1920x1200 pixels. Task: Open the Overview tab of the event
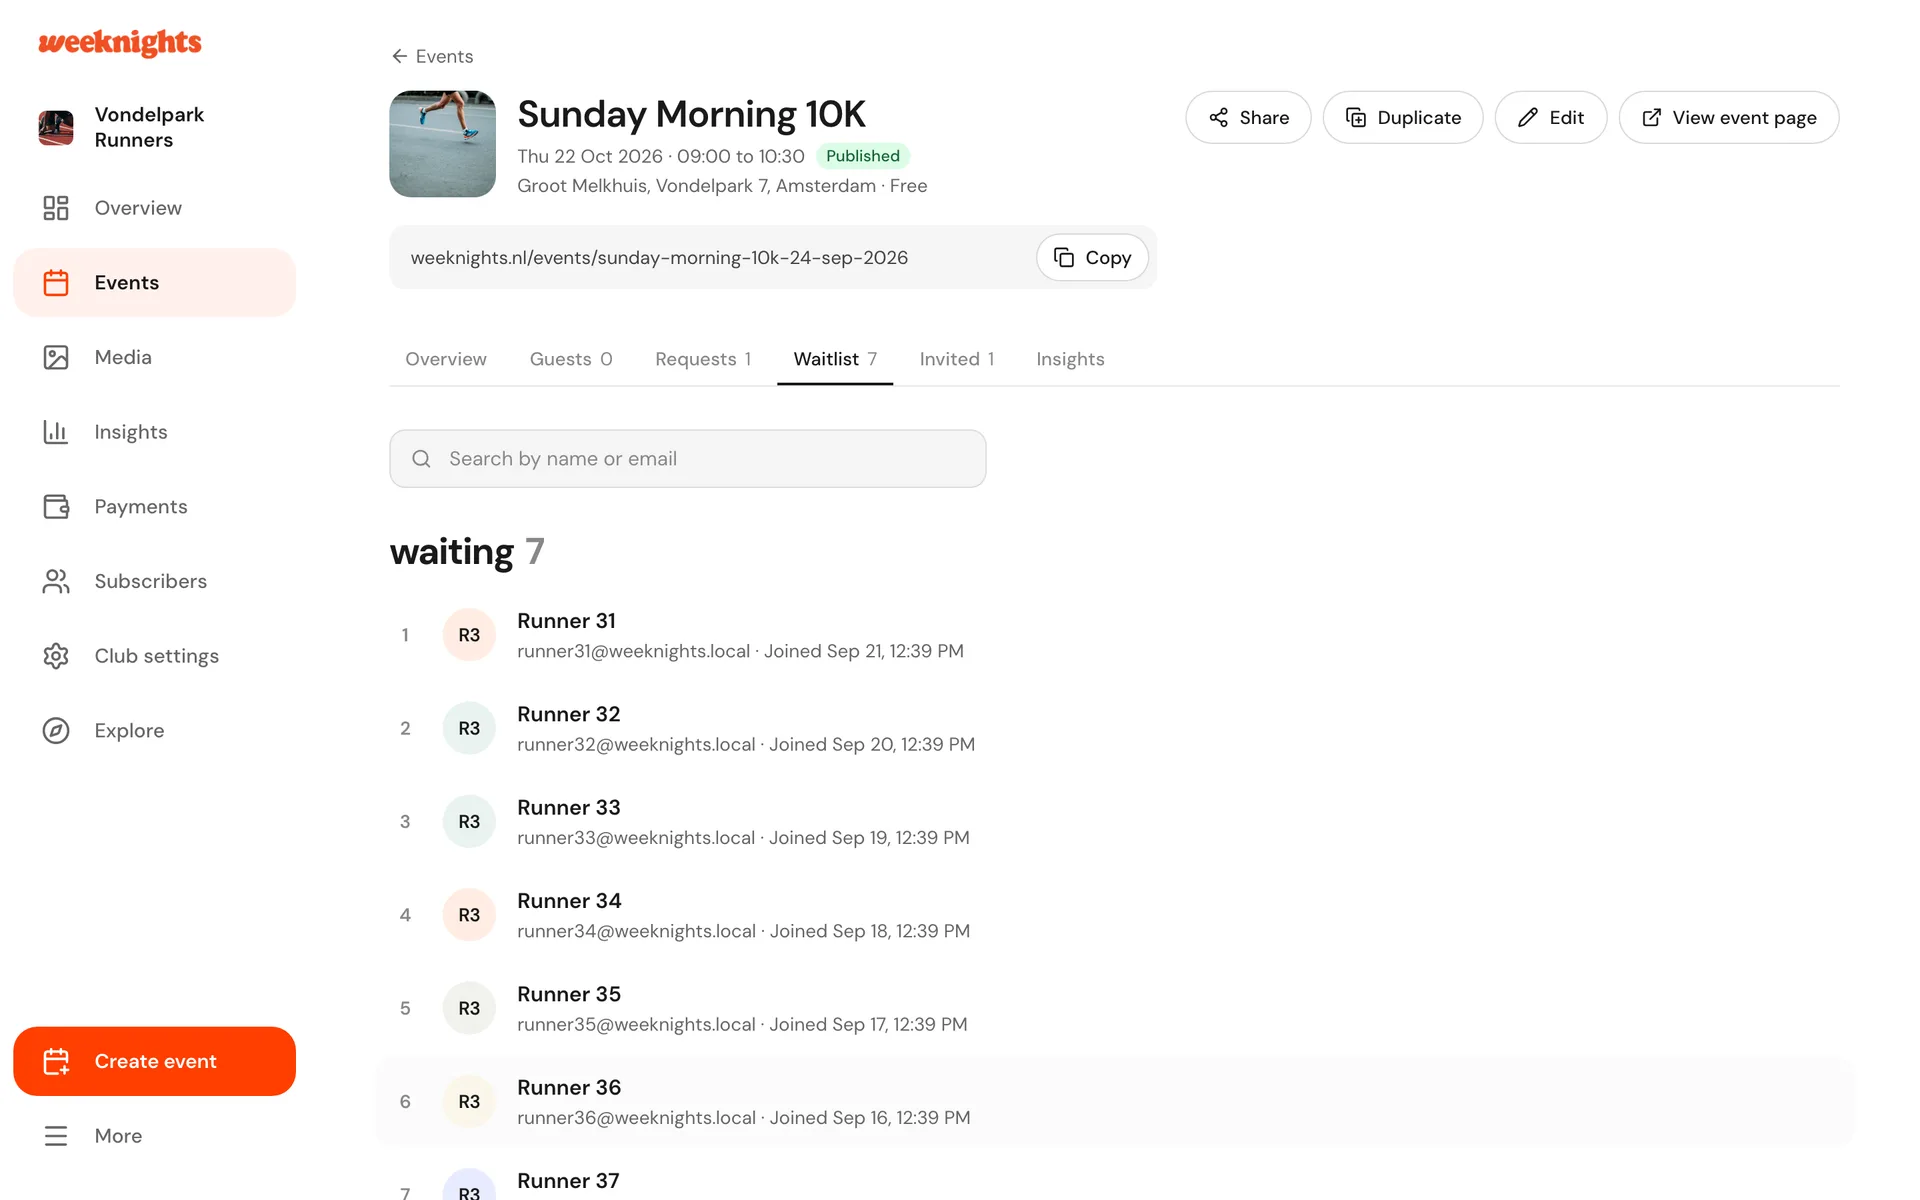446,359
